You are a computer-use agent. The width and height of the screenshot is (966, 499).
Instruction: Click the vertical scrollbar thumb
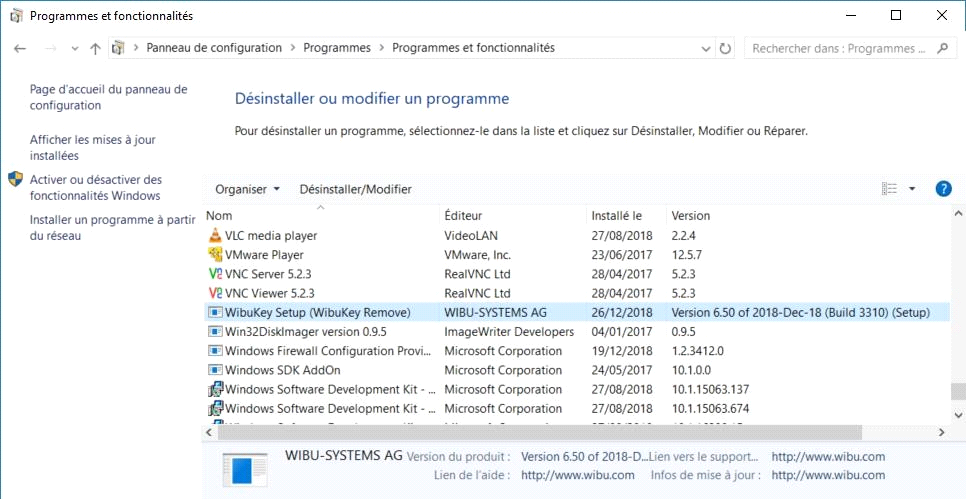click(x=957, y=392)
